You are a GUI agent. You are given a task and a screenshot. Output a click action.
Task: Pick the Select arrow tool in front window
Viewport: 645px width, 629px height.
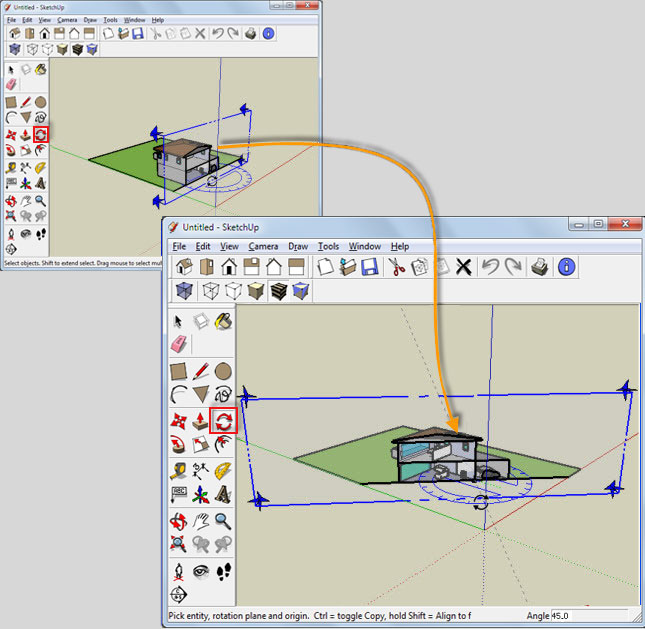[178, 321]
